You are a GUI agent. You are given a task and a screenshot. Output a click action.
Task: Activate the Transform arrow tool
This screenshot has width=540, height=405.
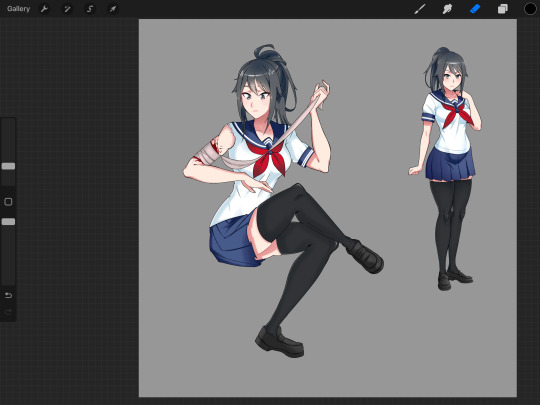113,9
